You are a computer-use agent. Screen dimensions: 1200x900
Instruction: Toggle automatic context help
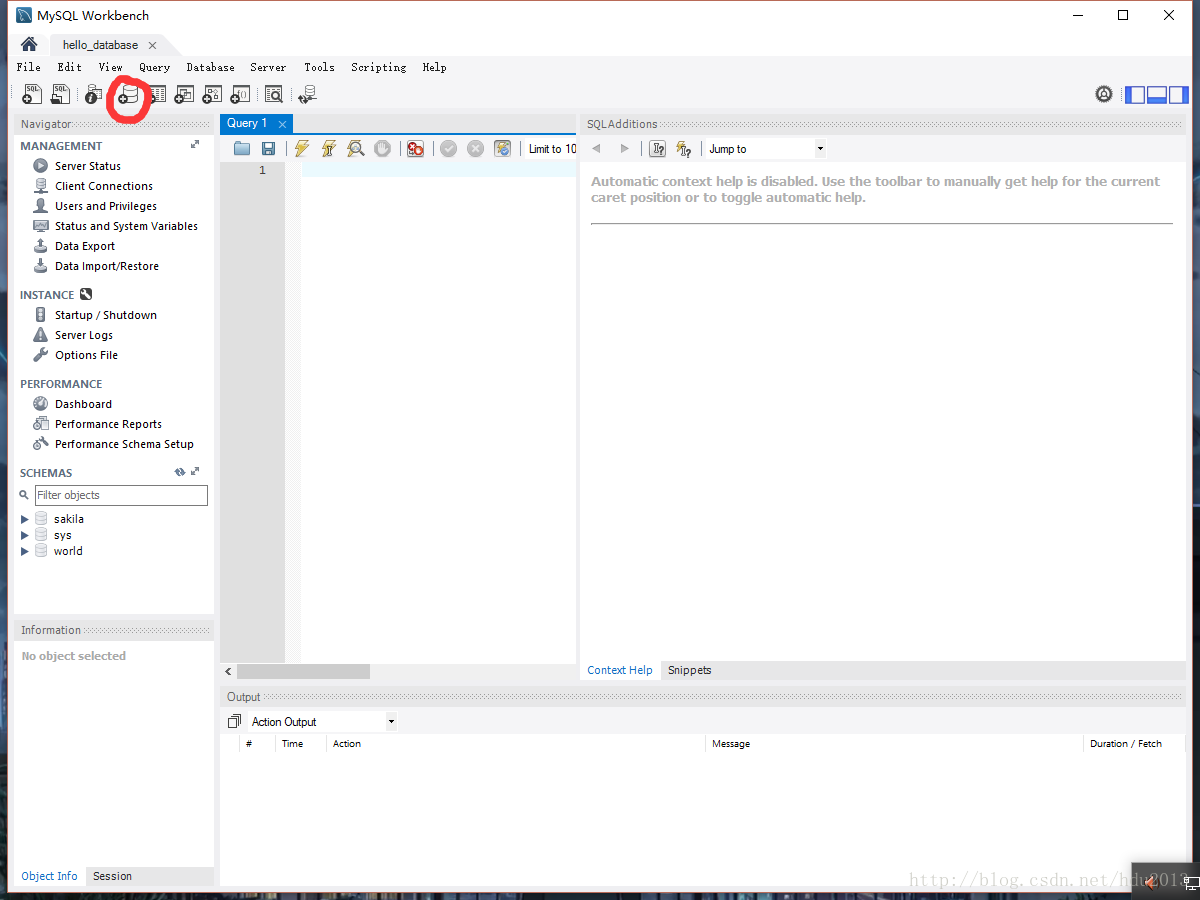(684, 149)
